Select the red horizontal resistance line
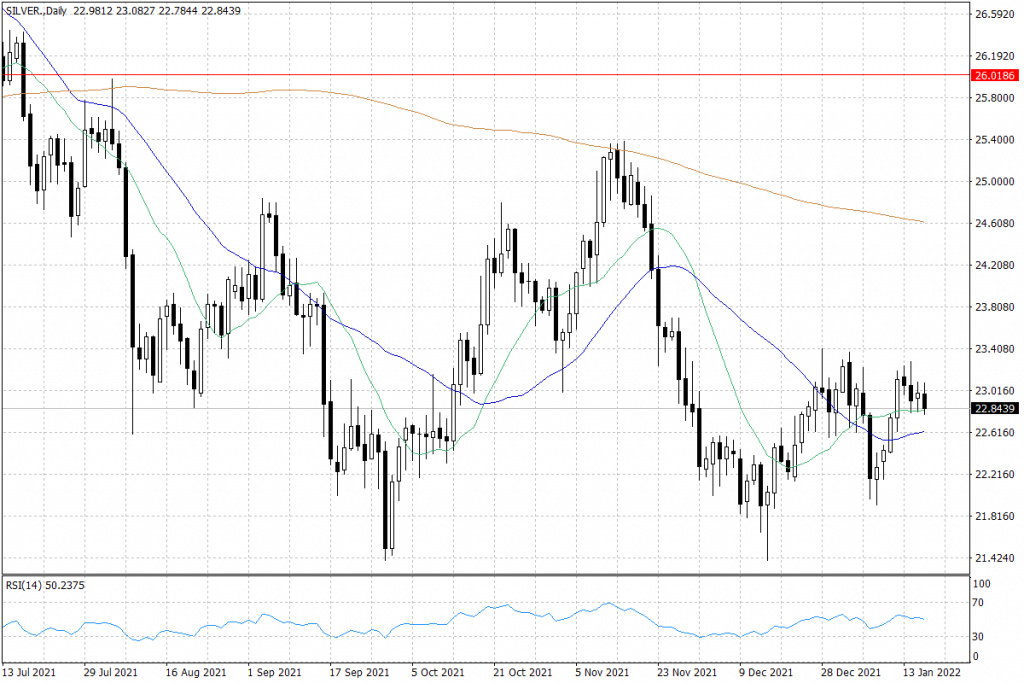The height and width of the screenshot is (683, 1024). pos(500,75)
